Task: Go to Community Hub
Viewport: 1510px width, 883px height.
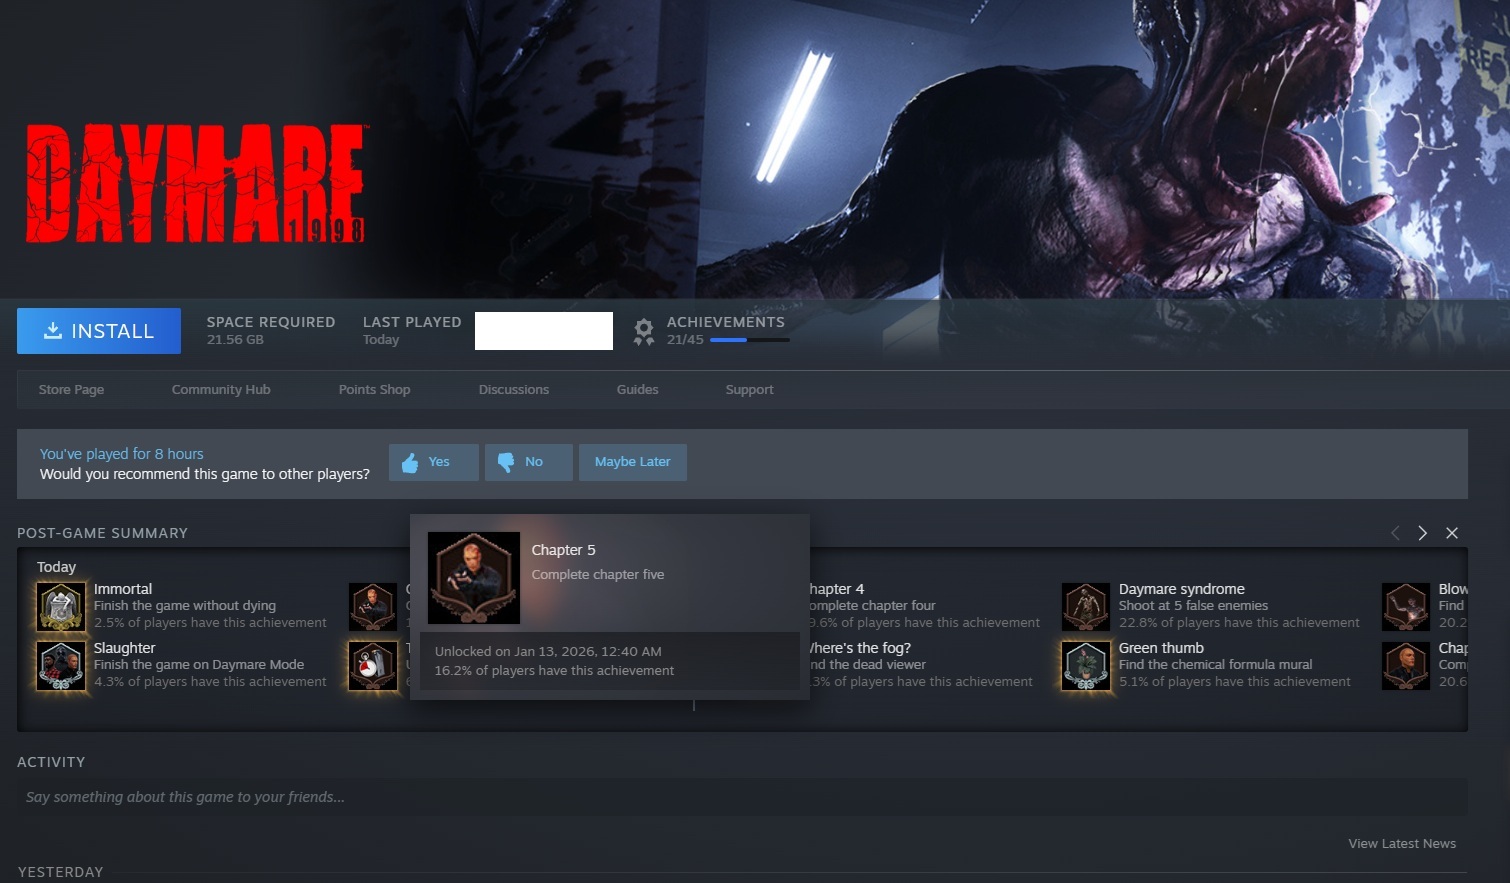Action: pyautogui.click(x=221, y=389)
